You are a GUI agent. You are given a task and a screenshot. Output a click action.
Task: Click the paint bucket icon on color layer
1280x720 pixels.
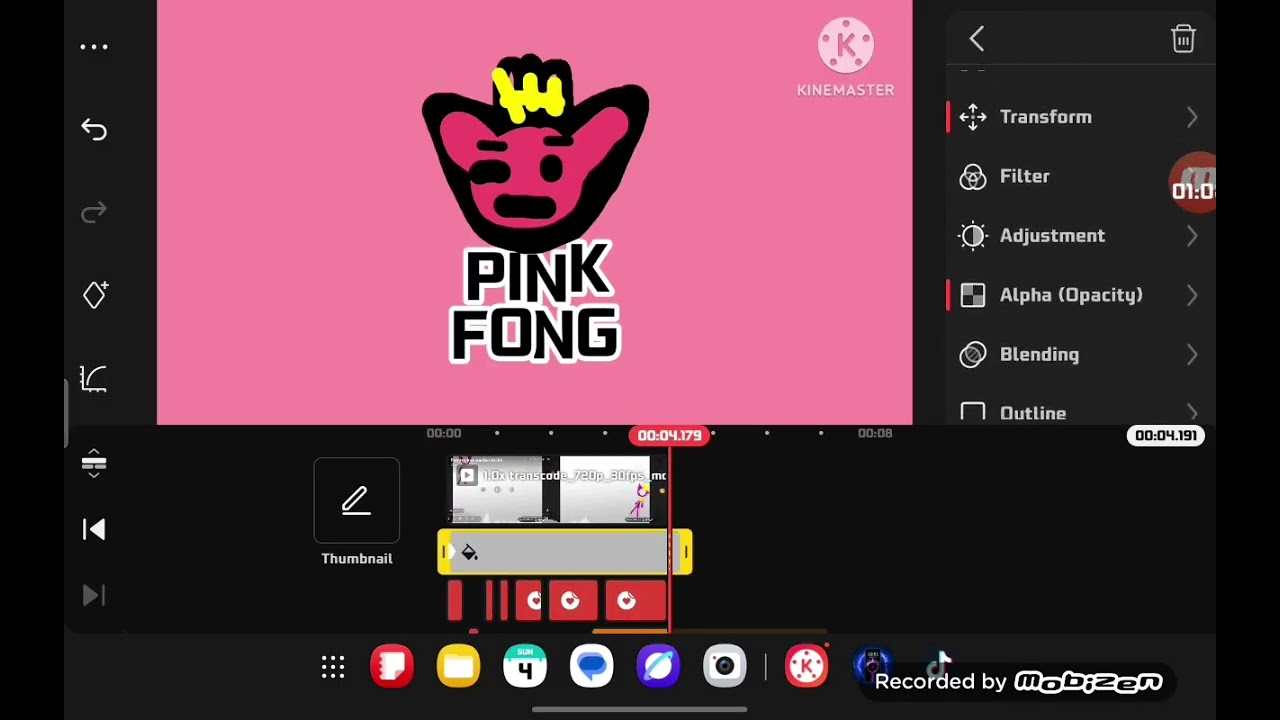[x=469, y=552]
